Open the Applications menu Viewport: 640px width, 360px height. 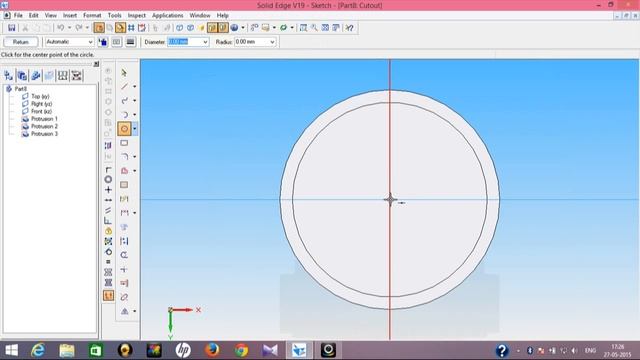168,15
